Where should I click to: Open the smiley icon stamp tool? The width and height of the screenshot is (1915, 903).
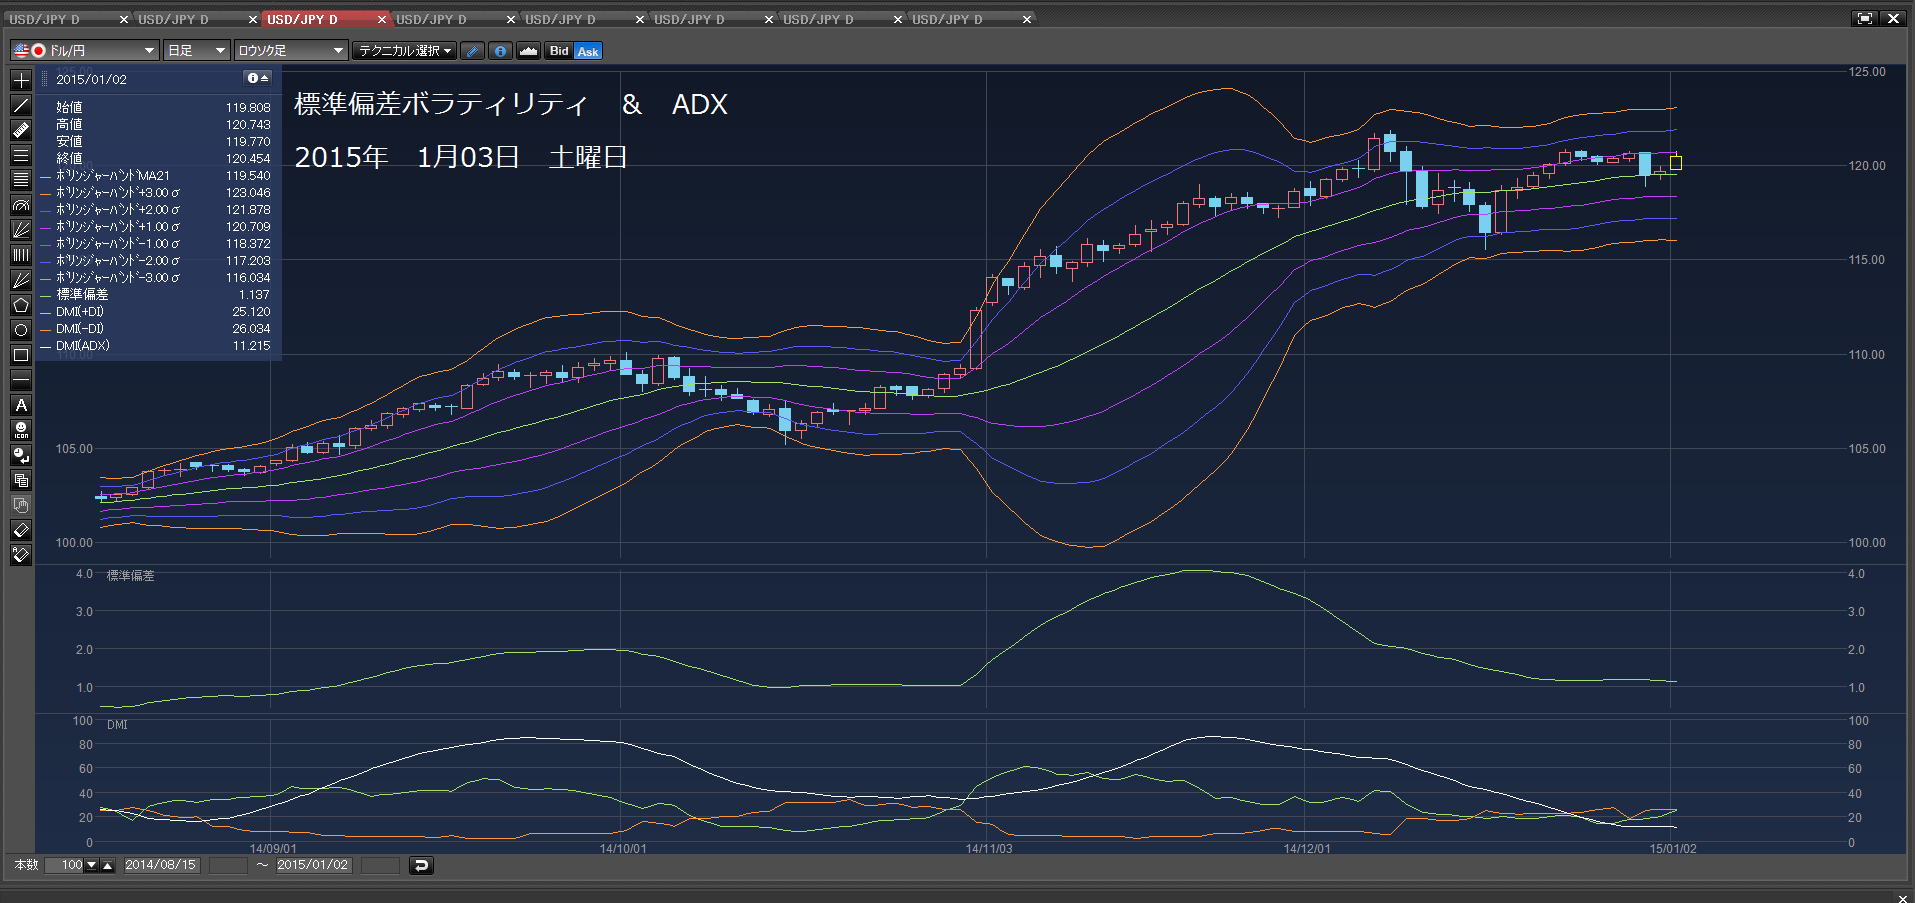pos(21,430)
